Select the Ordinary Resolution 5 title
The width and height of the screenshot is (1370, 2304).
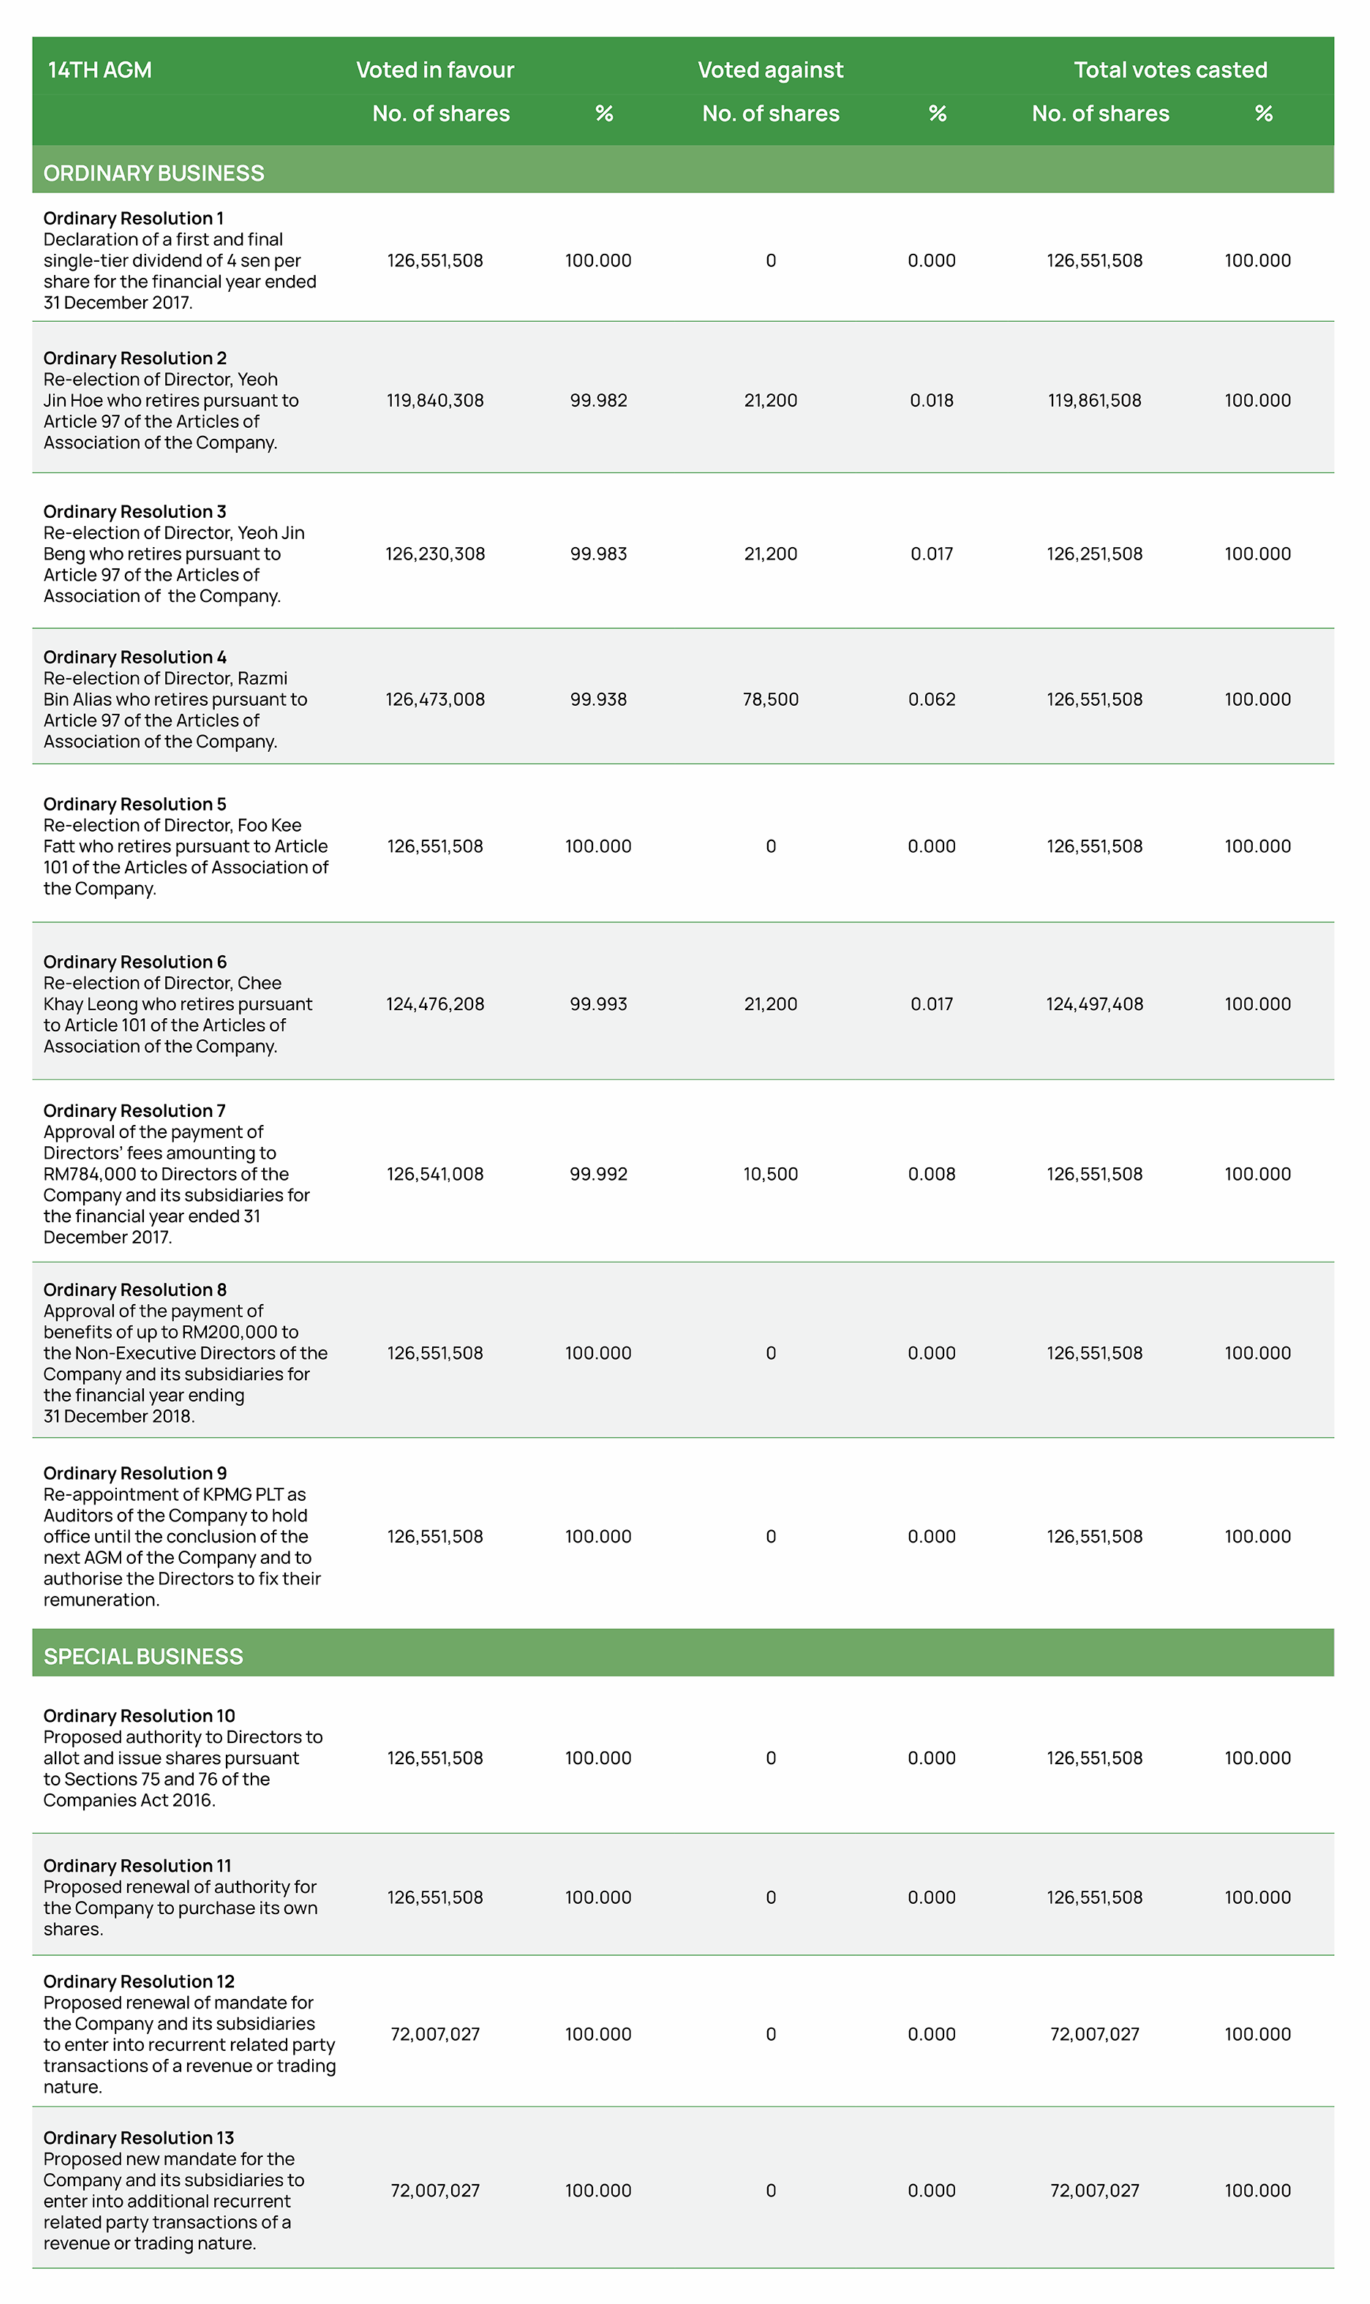[135, 804]
